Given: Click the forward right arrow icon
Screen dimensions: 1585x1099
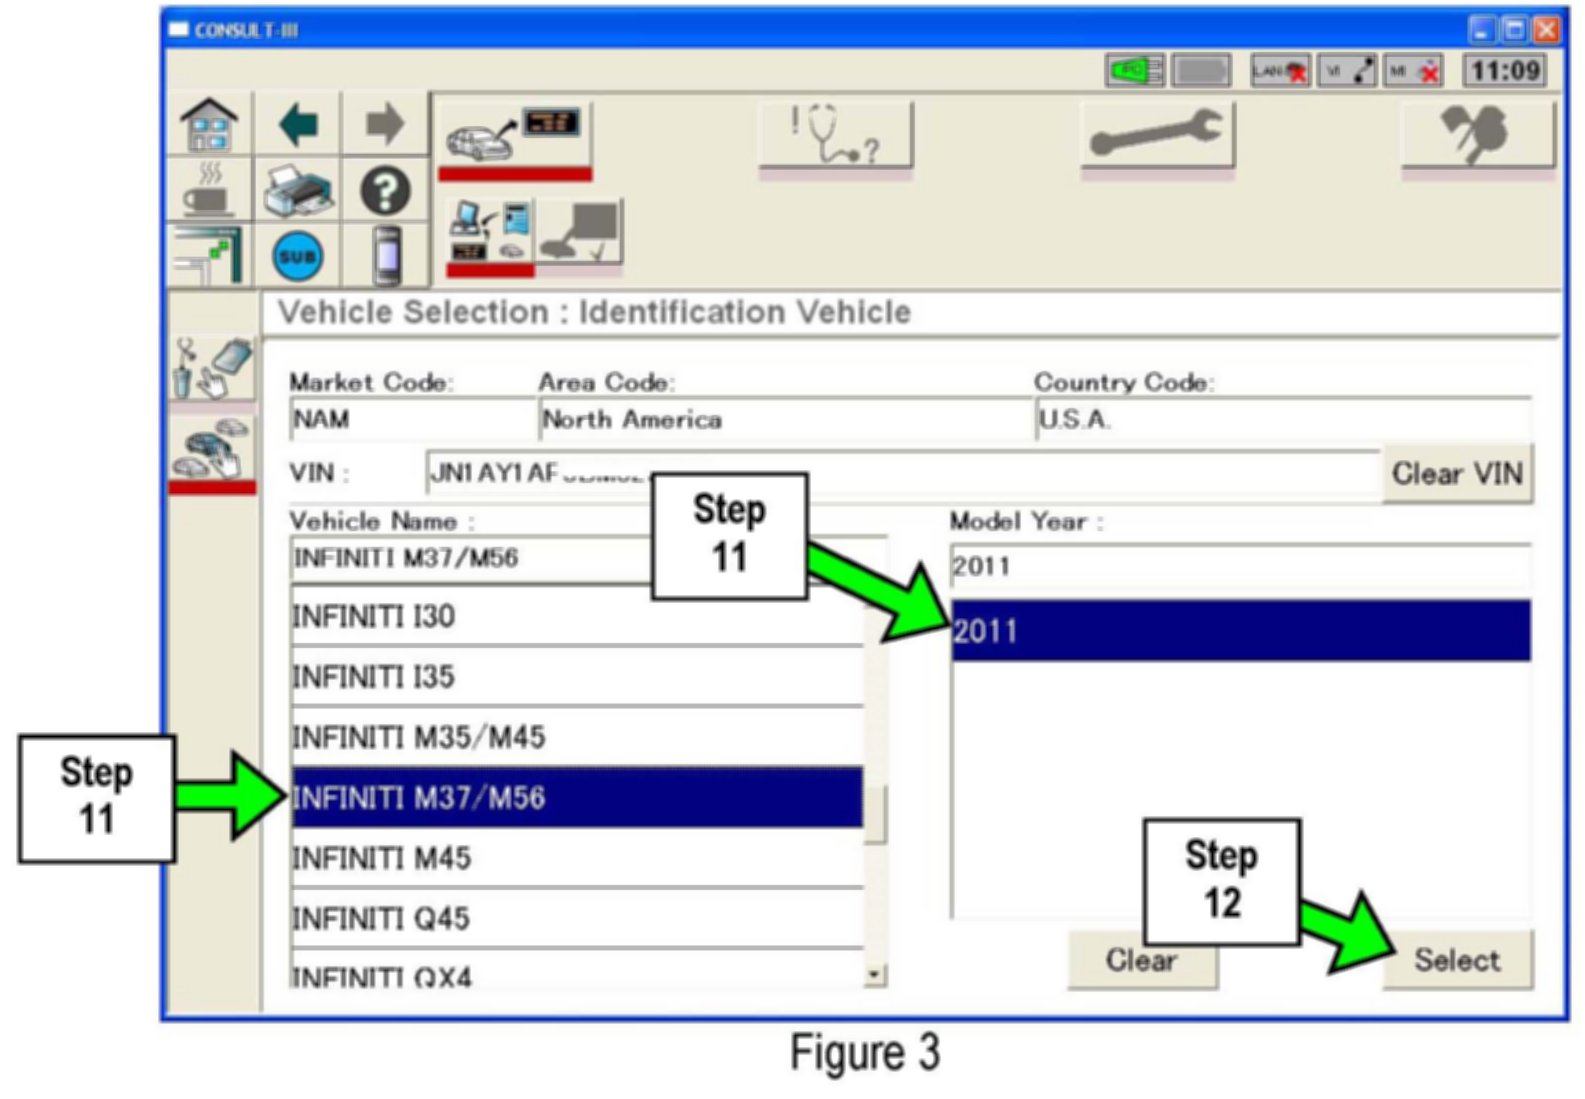Looking at the screenshot, I should click(x=385, y=125).
